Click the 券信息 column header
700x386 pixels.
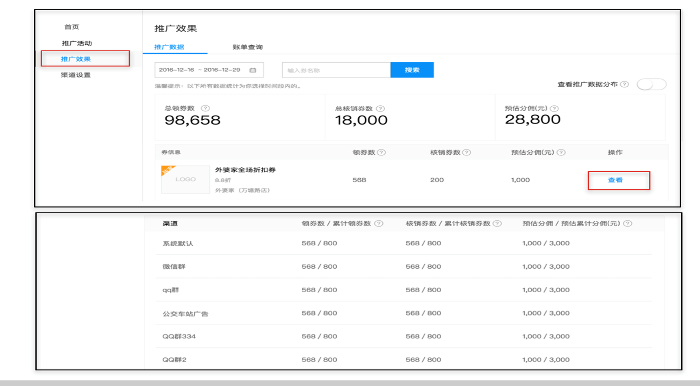[171, 153]
